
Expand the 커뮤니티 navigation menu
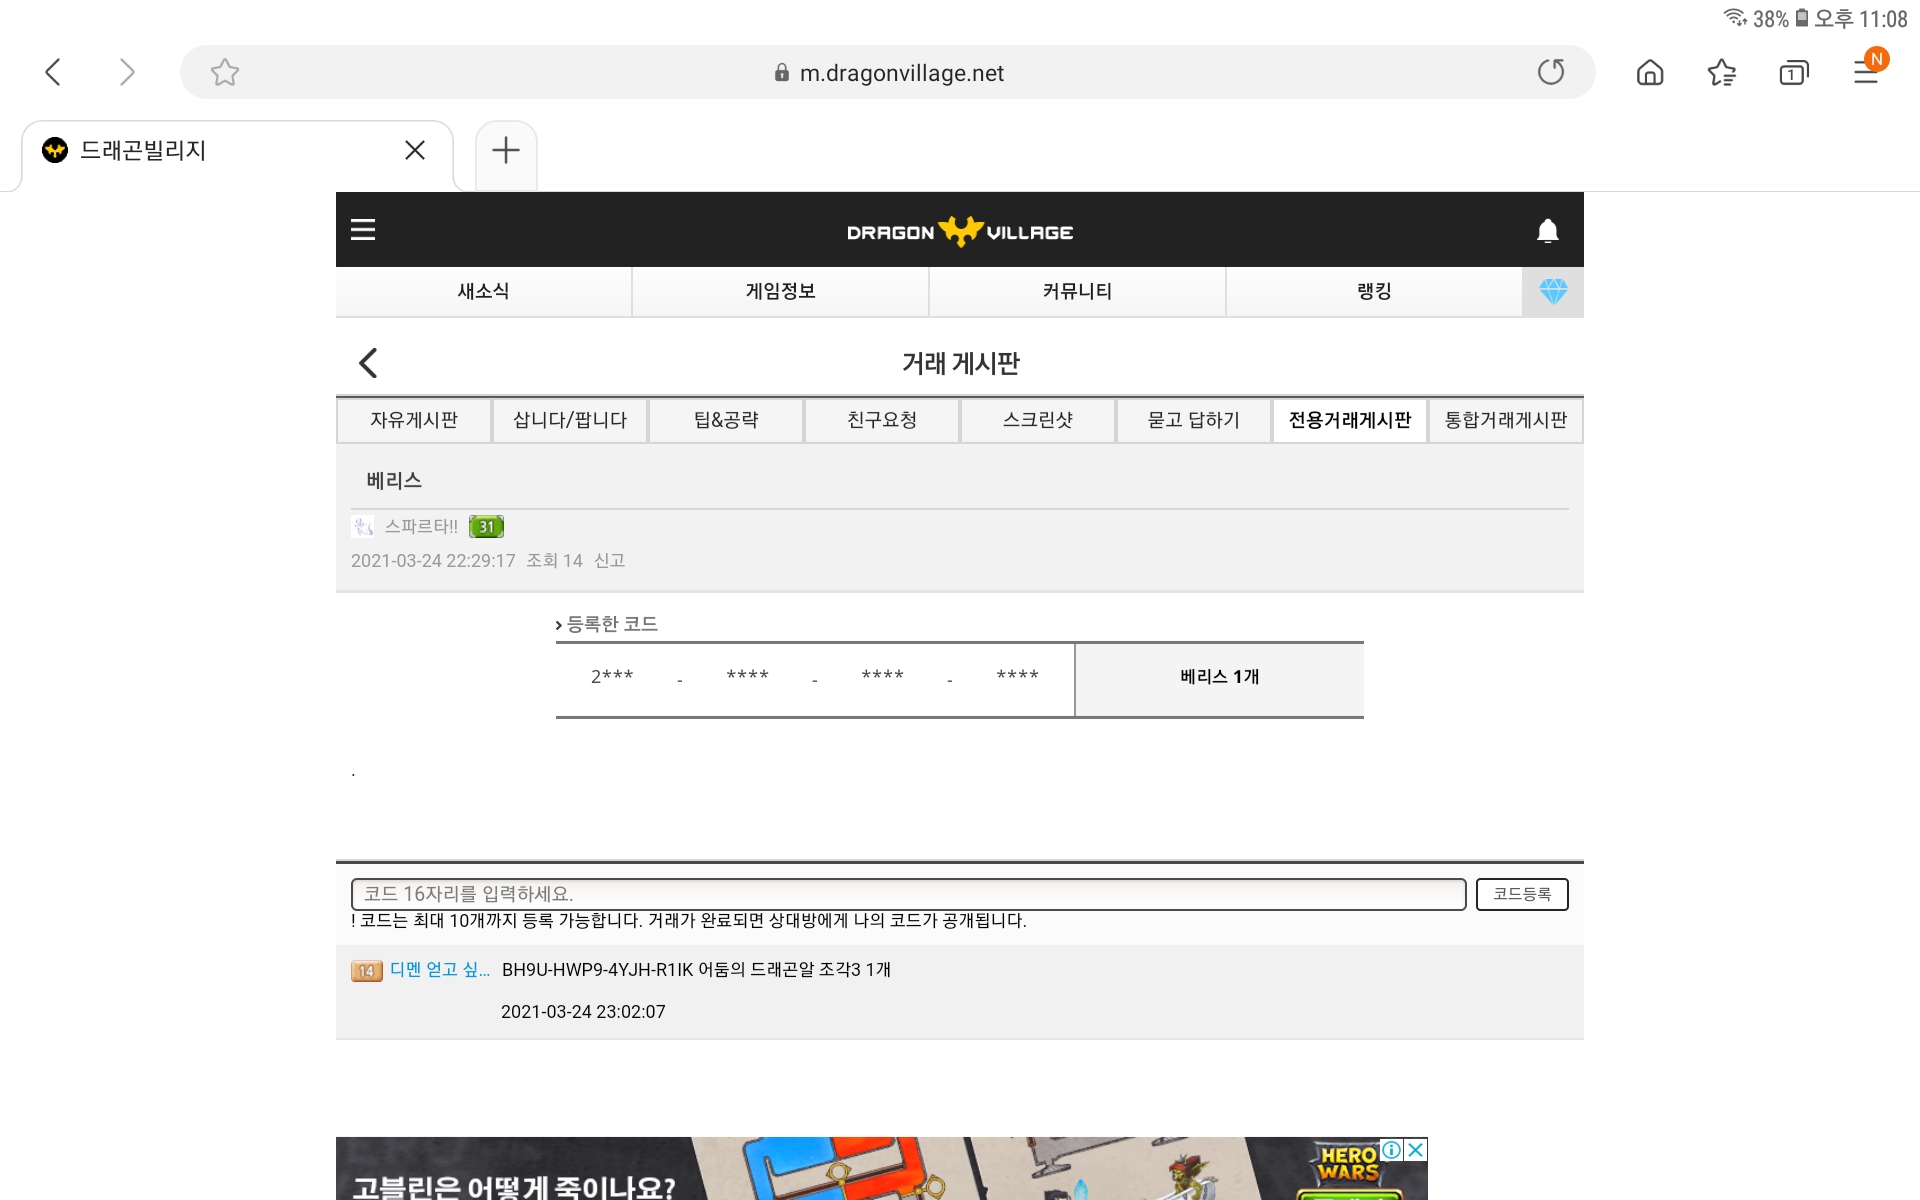click(x=1077, y=291)
